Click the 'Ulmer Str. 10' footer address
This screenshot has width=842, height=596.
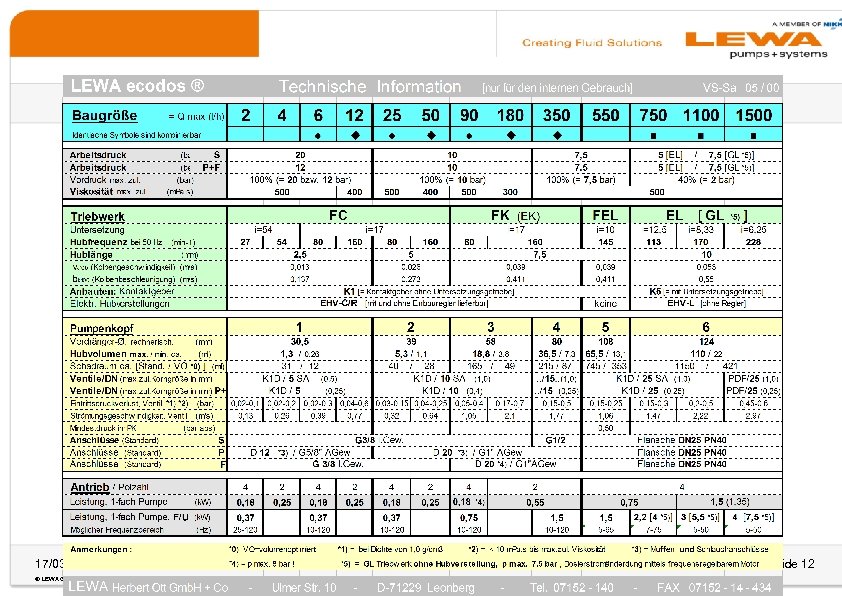(304, 588)
